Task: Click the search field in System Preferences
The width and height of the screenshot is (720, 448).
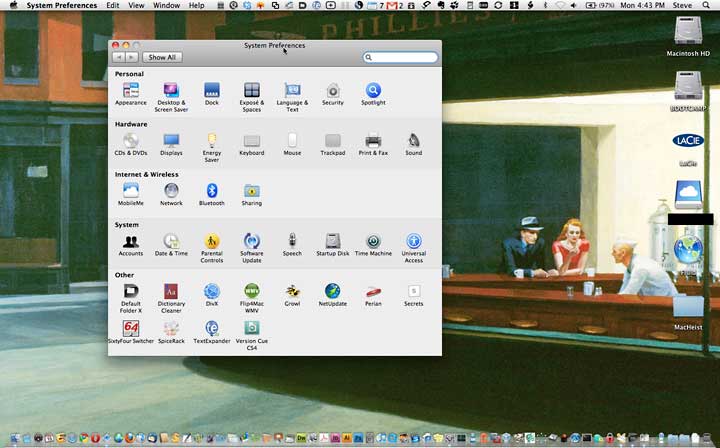Action: 405,58
